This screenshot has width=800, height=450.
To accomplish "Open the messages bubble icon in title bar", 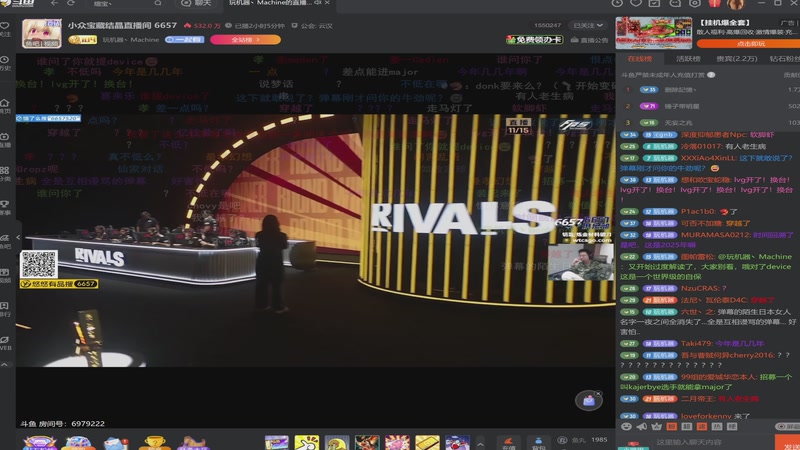I will 675,3.
